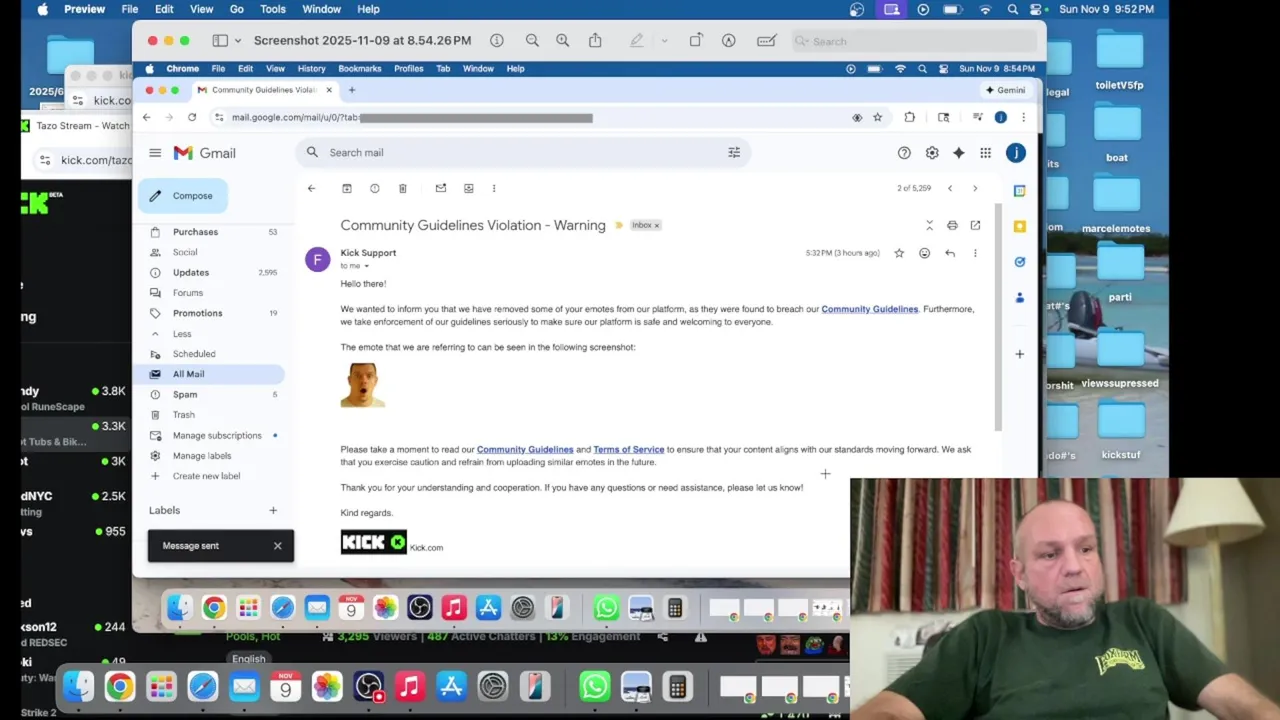The width and height of the screenshot is (1280, 720).
Task: Click the Share icon in Preview toolbar
Action: pyautogui.click(x=595, y=41)
